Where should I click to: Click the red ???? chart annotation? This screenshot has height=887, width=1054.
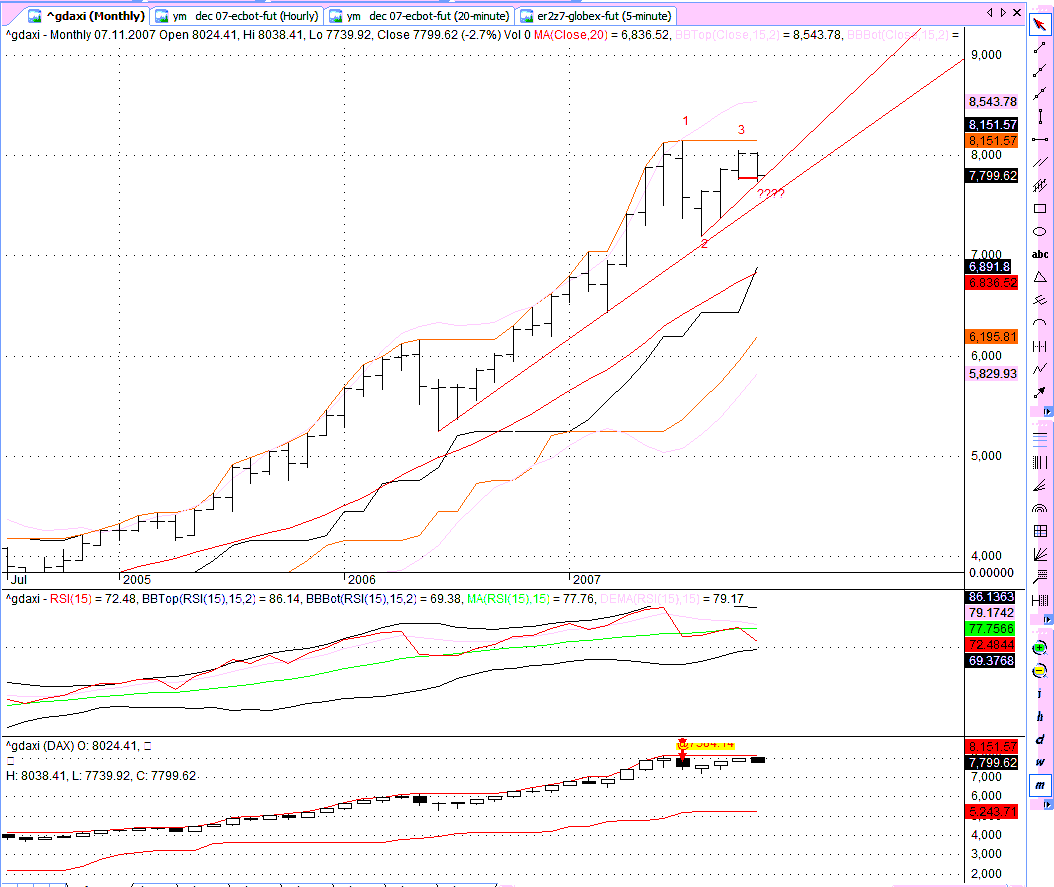[770, 194]
